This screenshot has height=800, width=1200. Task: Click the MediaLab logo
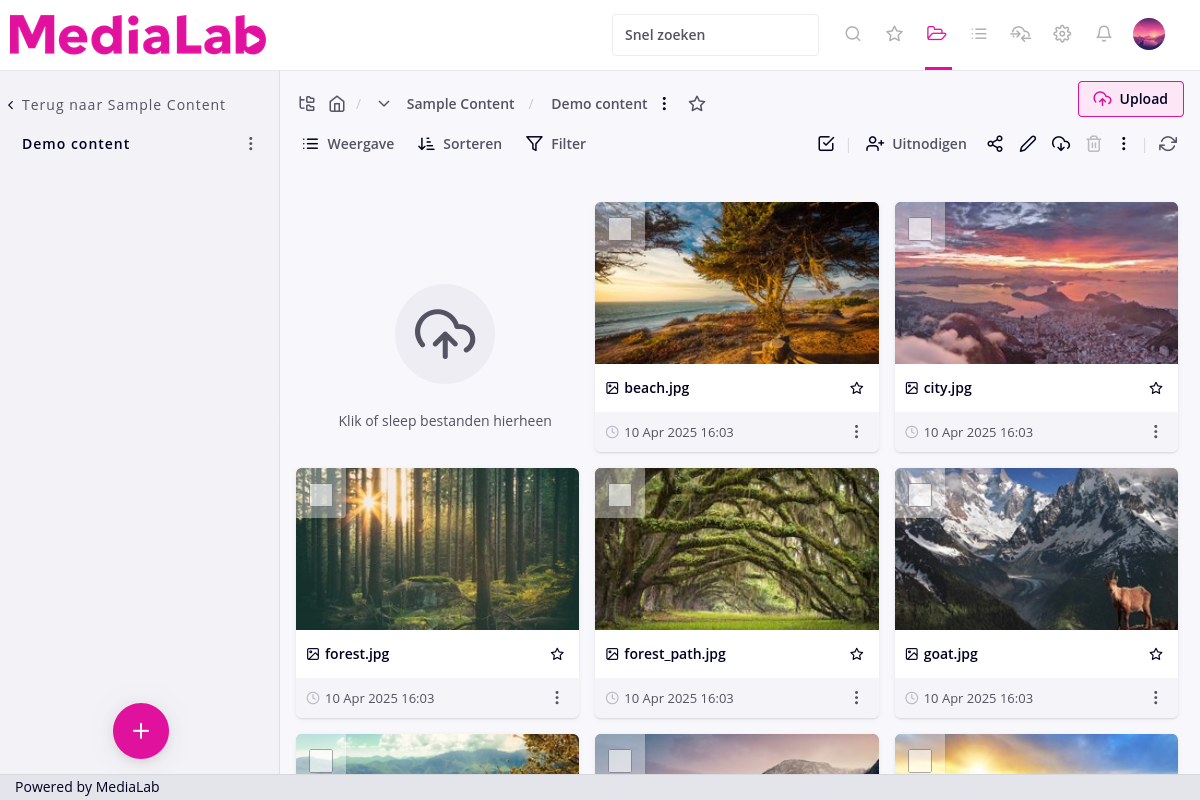[138, 34]
